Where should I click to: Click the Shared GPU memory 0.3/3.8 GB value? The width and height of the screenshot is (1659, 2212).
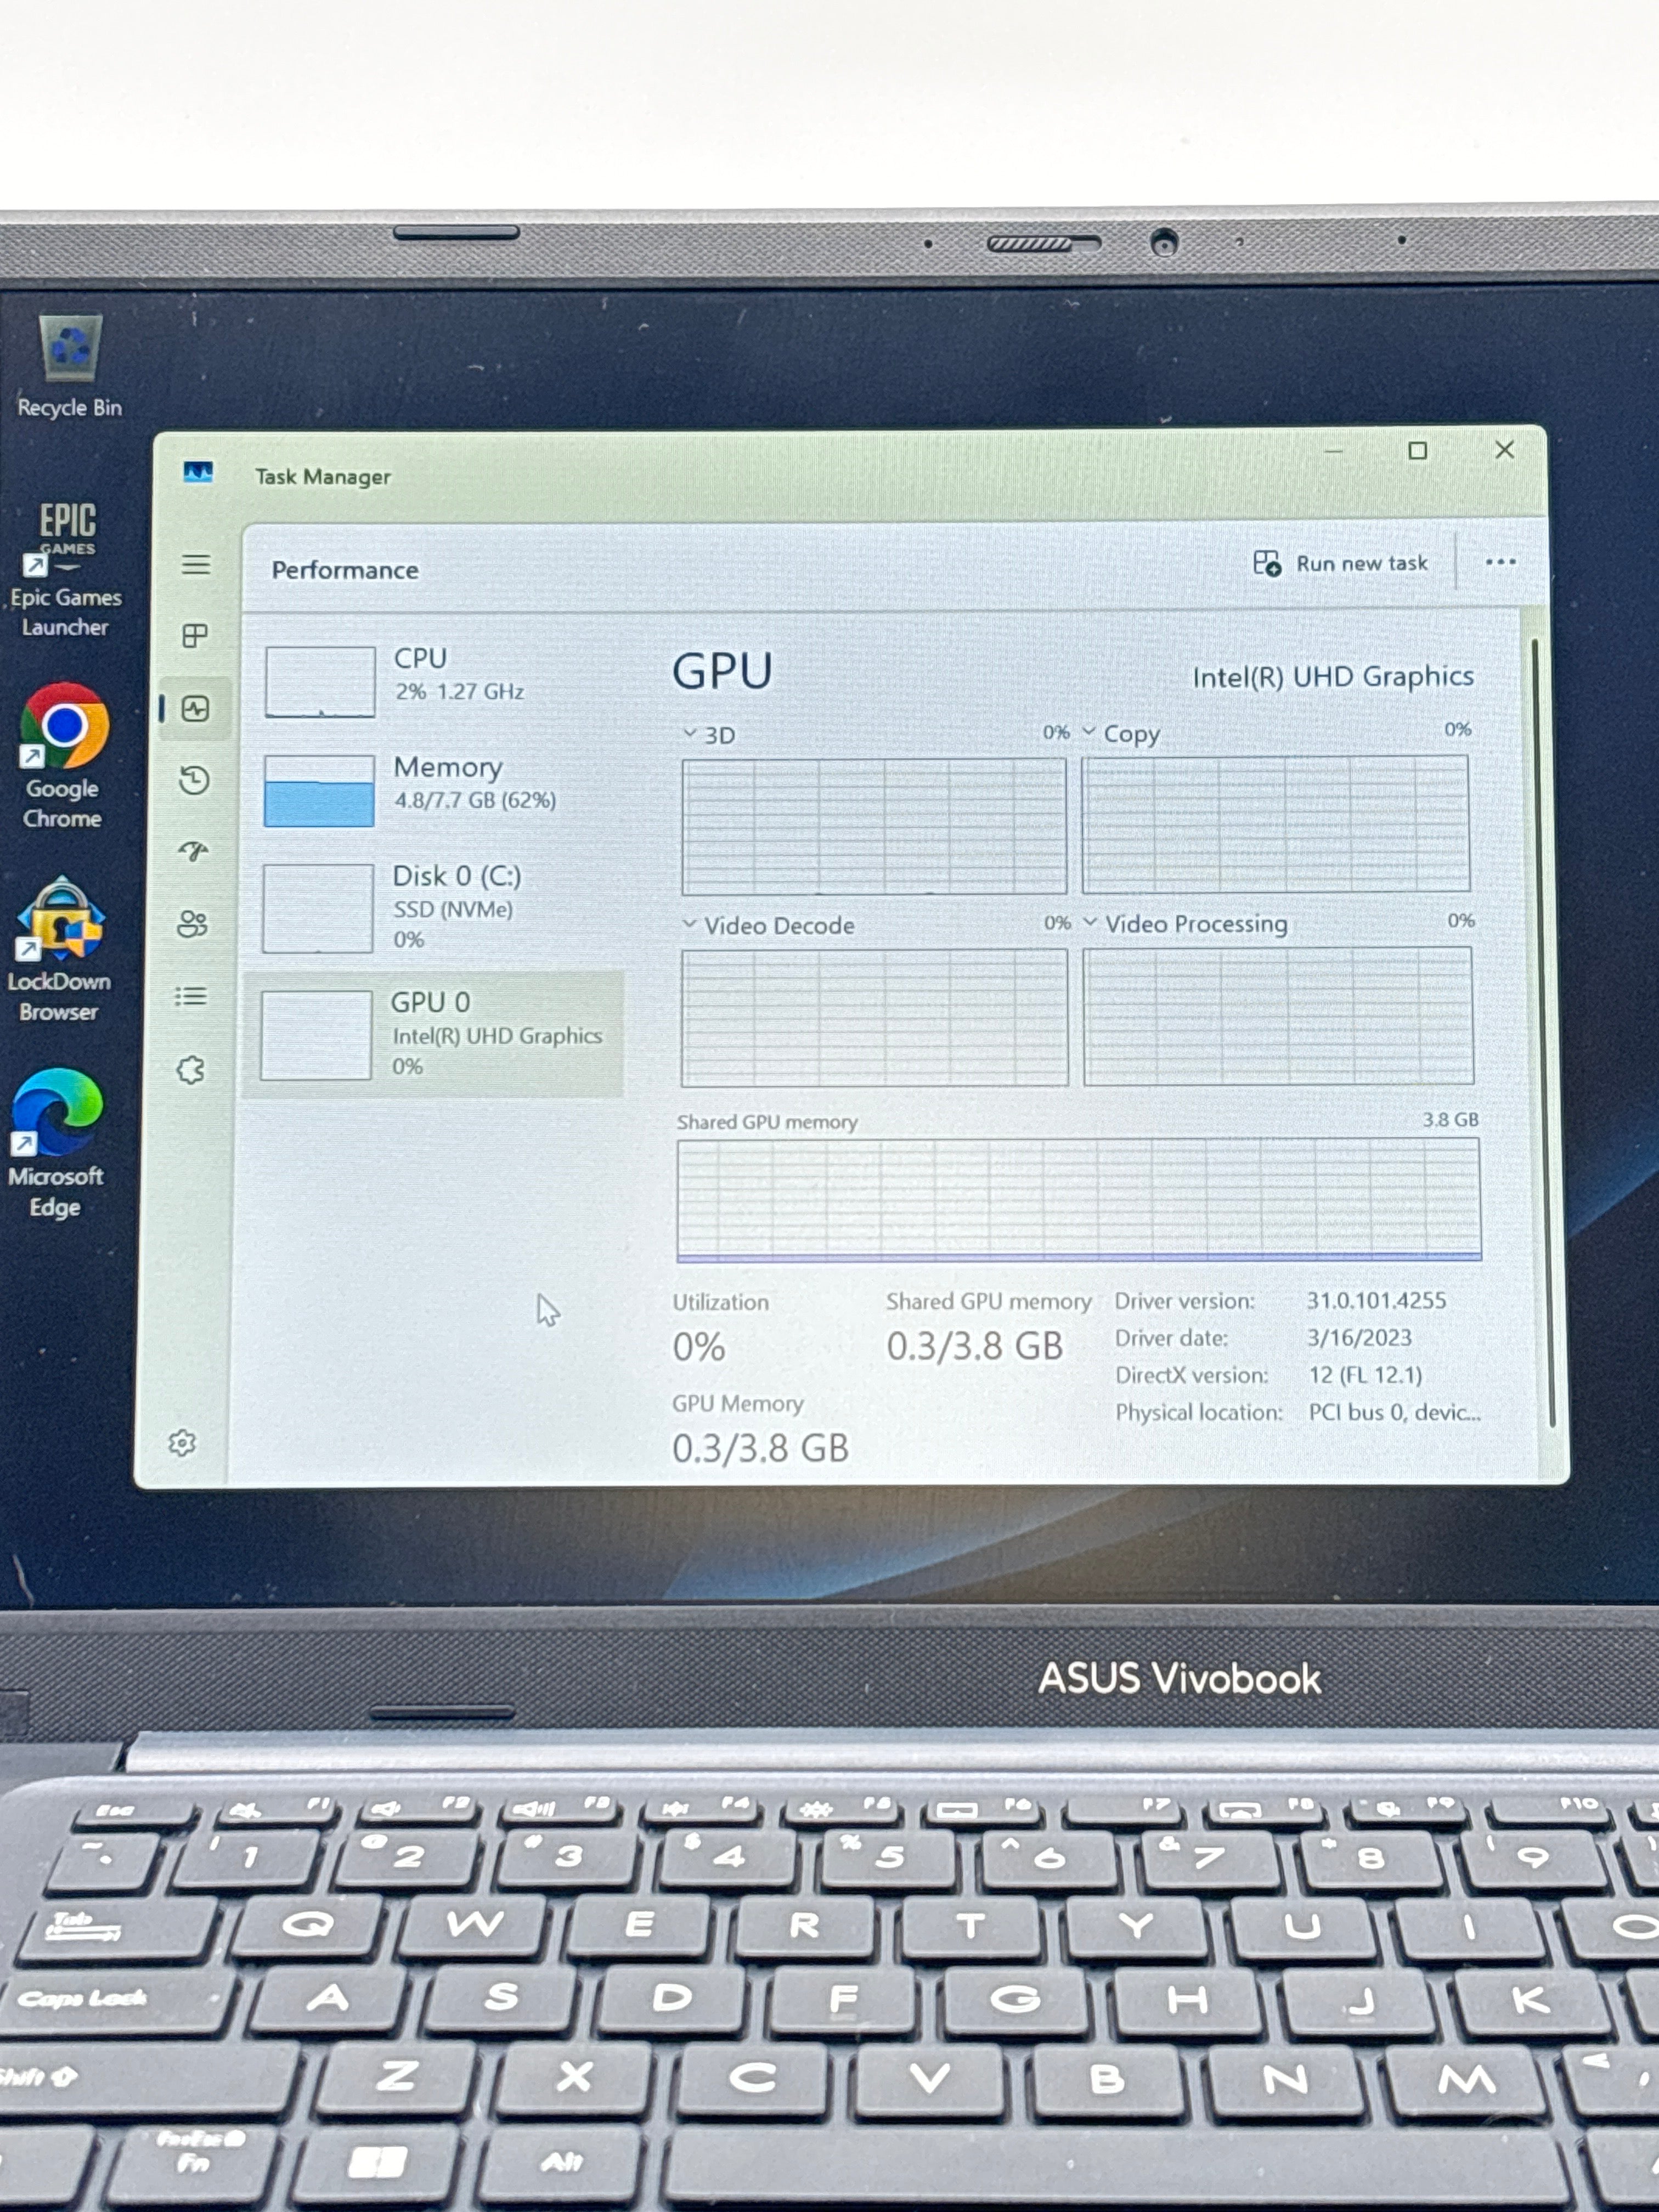click(974, 1346)
